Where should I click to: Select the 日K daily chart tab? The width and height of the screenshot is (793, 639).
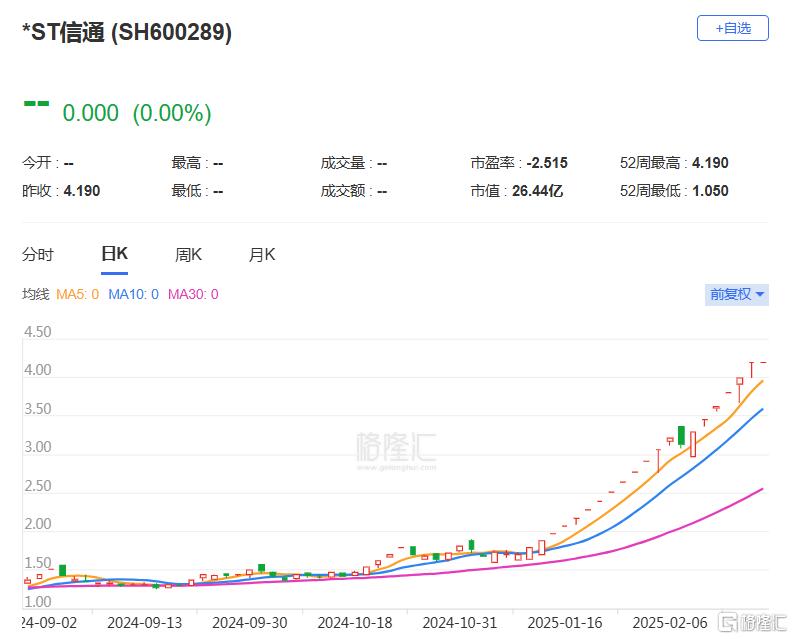(x=114, y=253)
